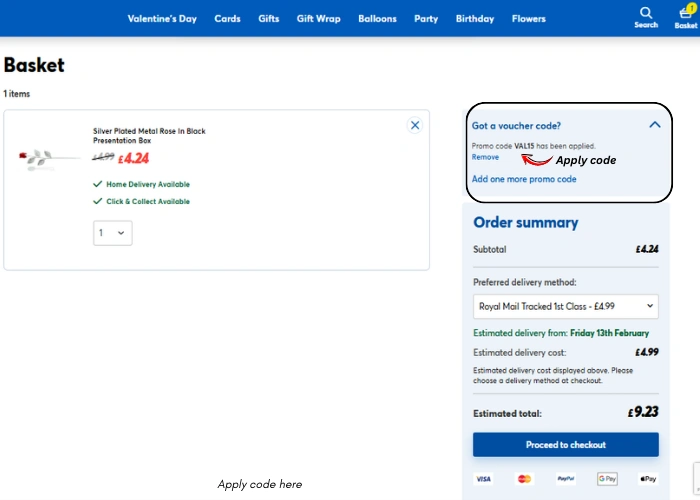Open the Gift Wrap menu
The width and height of the screenshot is (700, 500).
pos(319,19)
